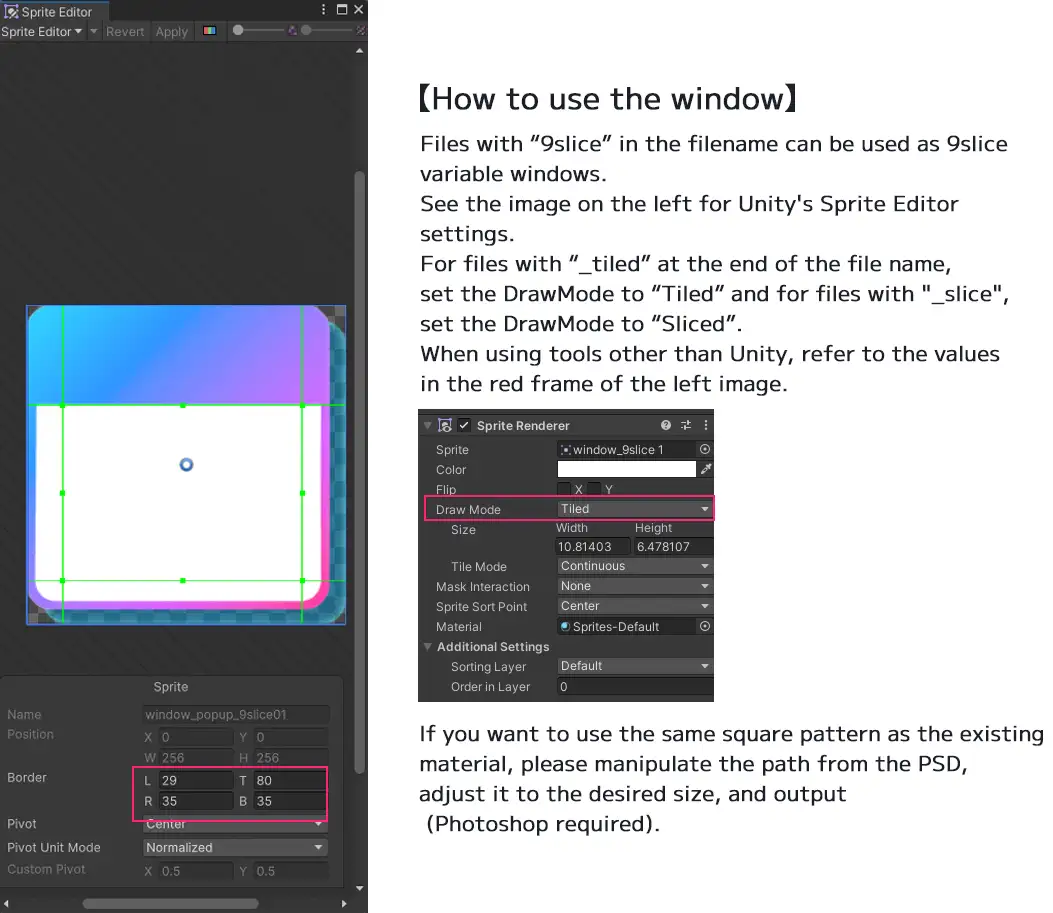The height and width of the screenshot is (913, 1053).
Task: Collapse the Additional Settings section
Action: click(x=428, y=647)
